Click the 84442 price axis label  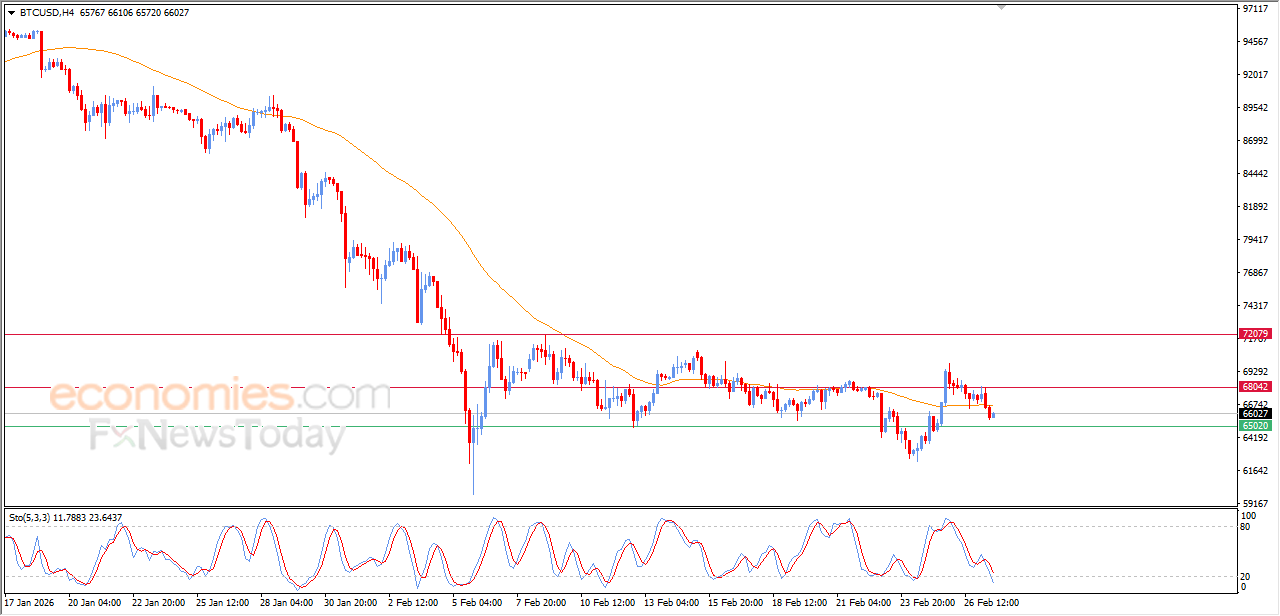[1256, 174]
